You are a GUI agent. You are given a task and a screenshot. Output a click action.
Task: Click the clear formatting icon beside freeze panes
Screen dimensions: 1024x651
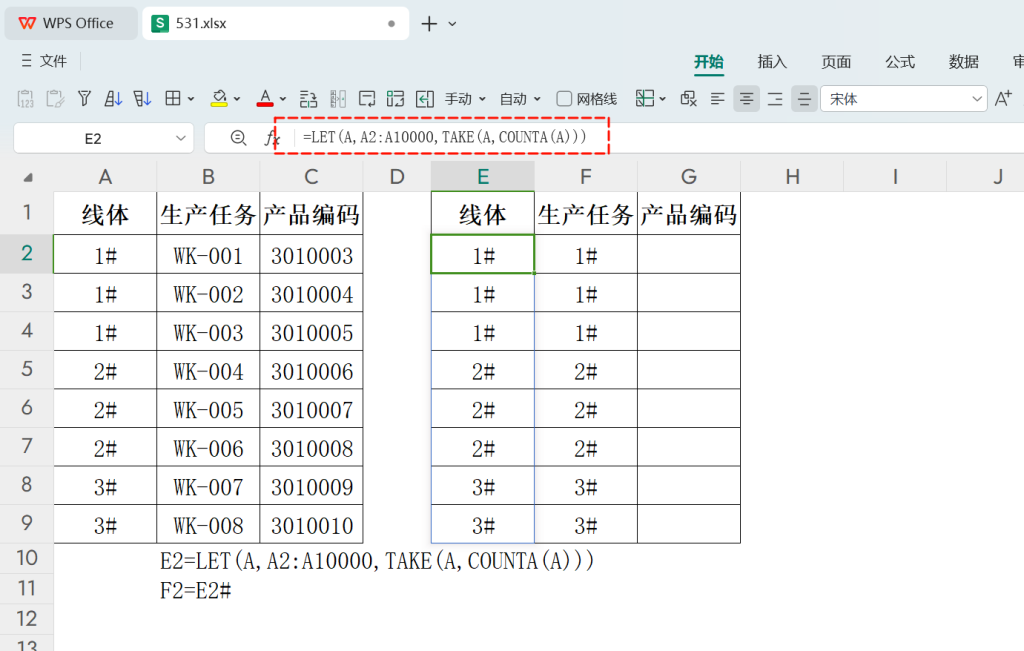(x=688, y=99)
